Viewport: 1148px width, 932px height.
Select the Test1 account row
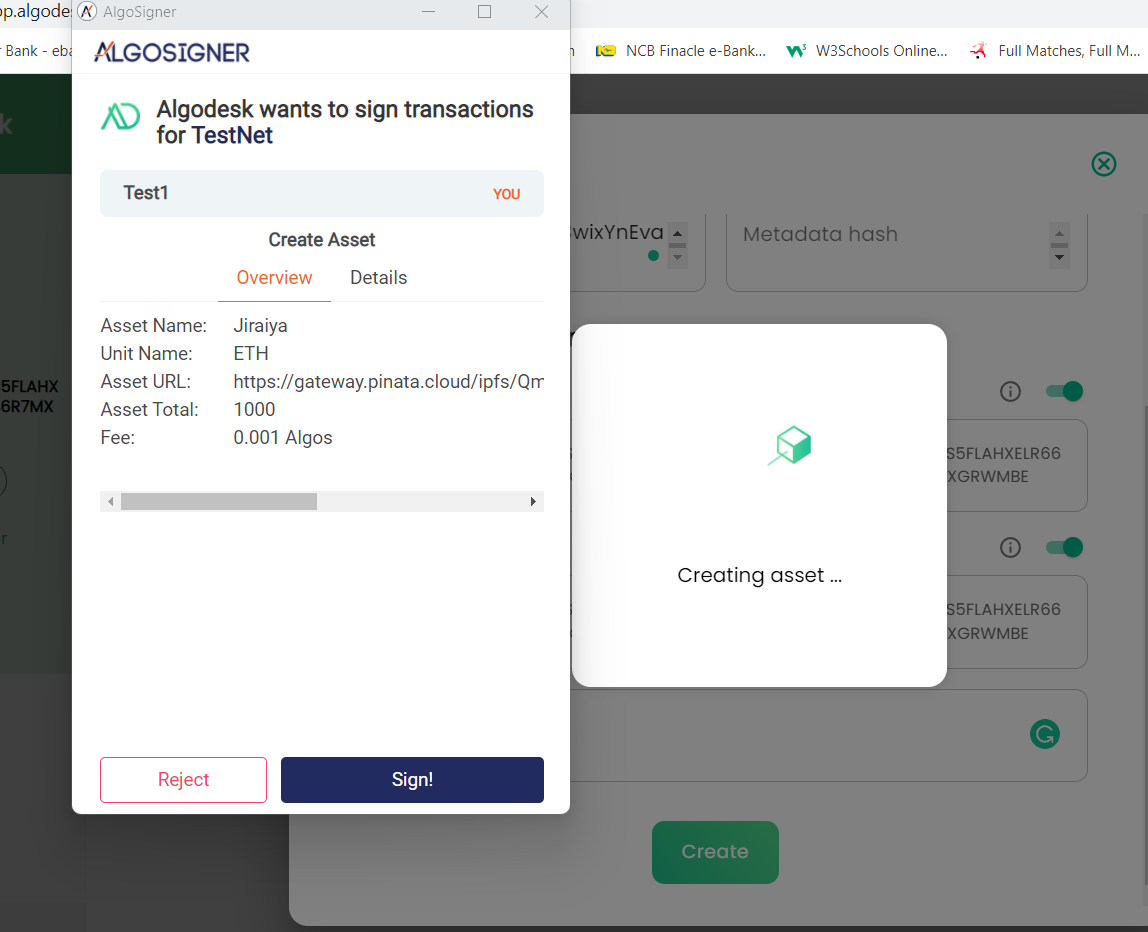coord(321,193)
